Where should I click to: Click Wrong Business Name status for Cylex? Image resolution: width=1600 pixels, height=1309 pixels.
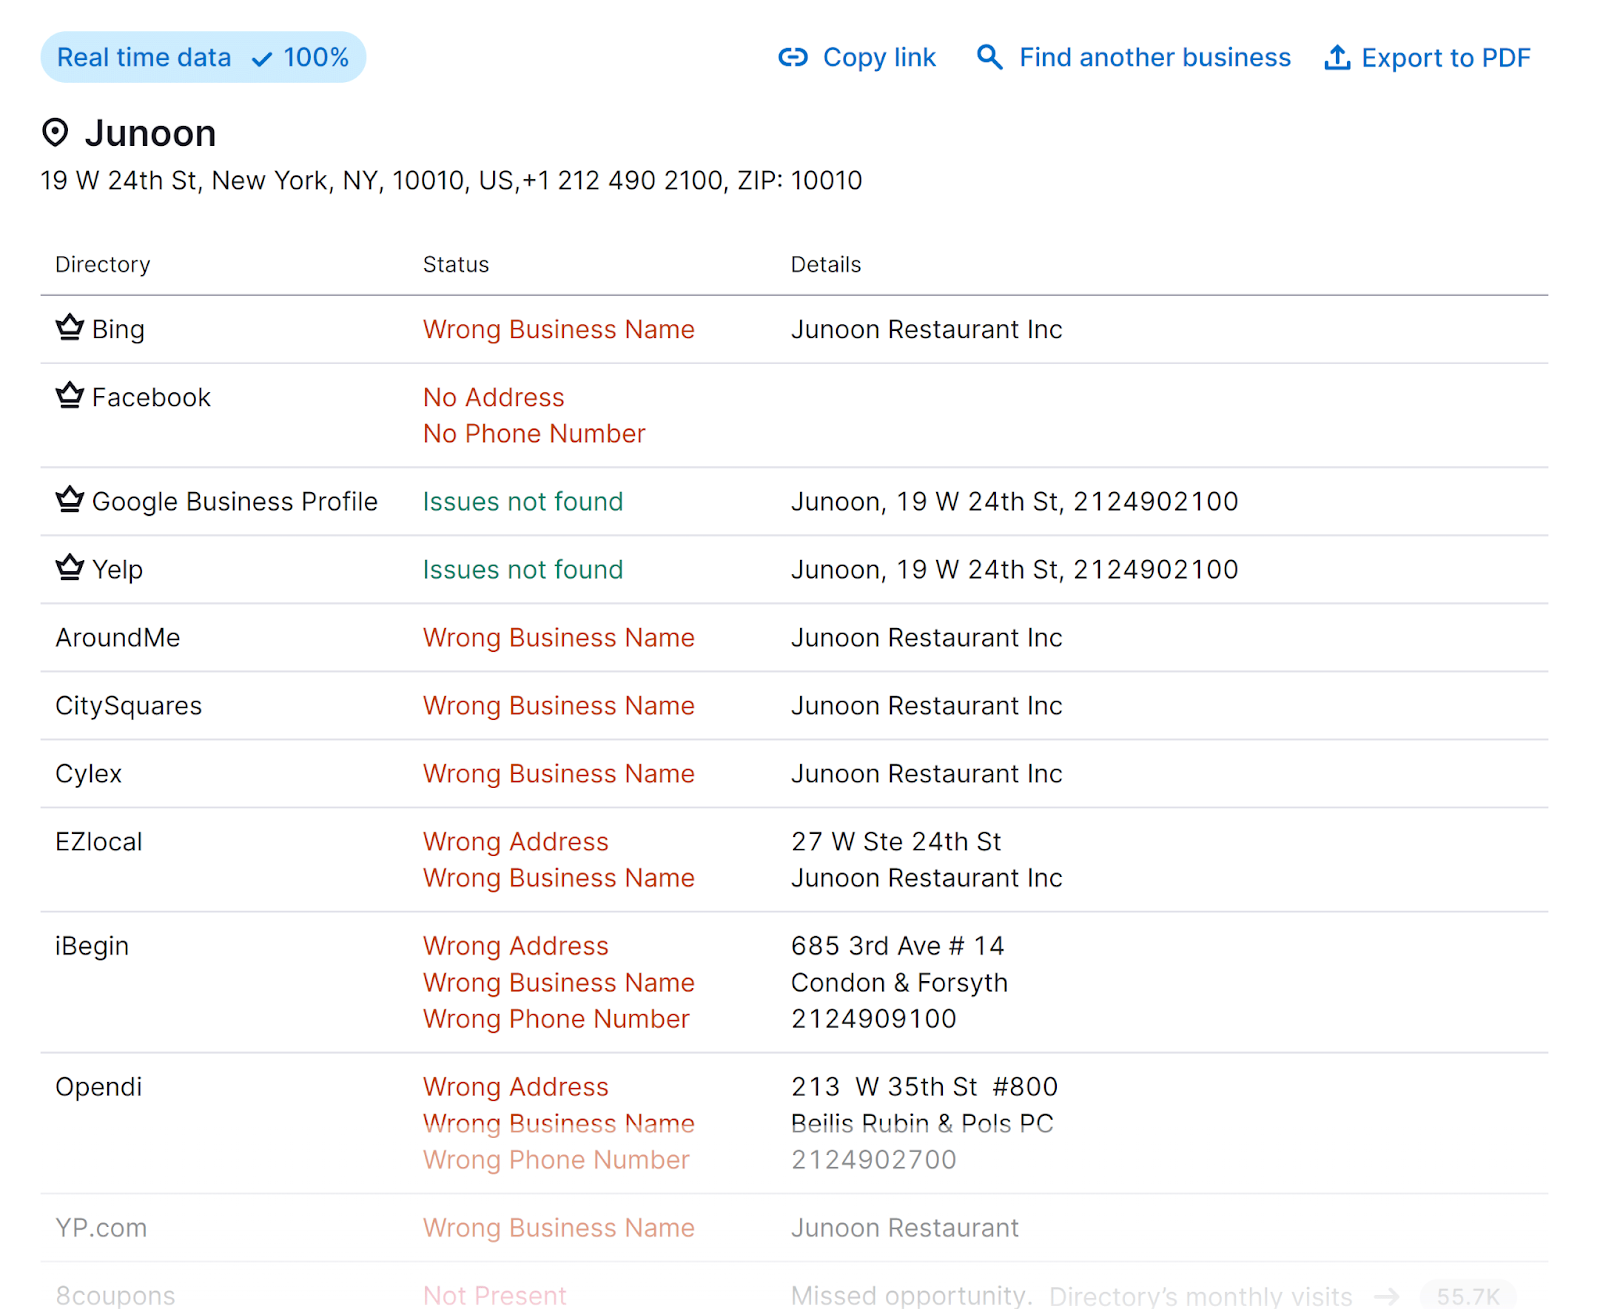[x=559, y=773]
